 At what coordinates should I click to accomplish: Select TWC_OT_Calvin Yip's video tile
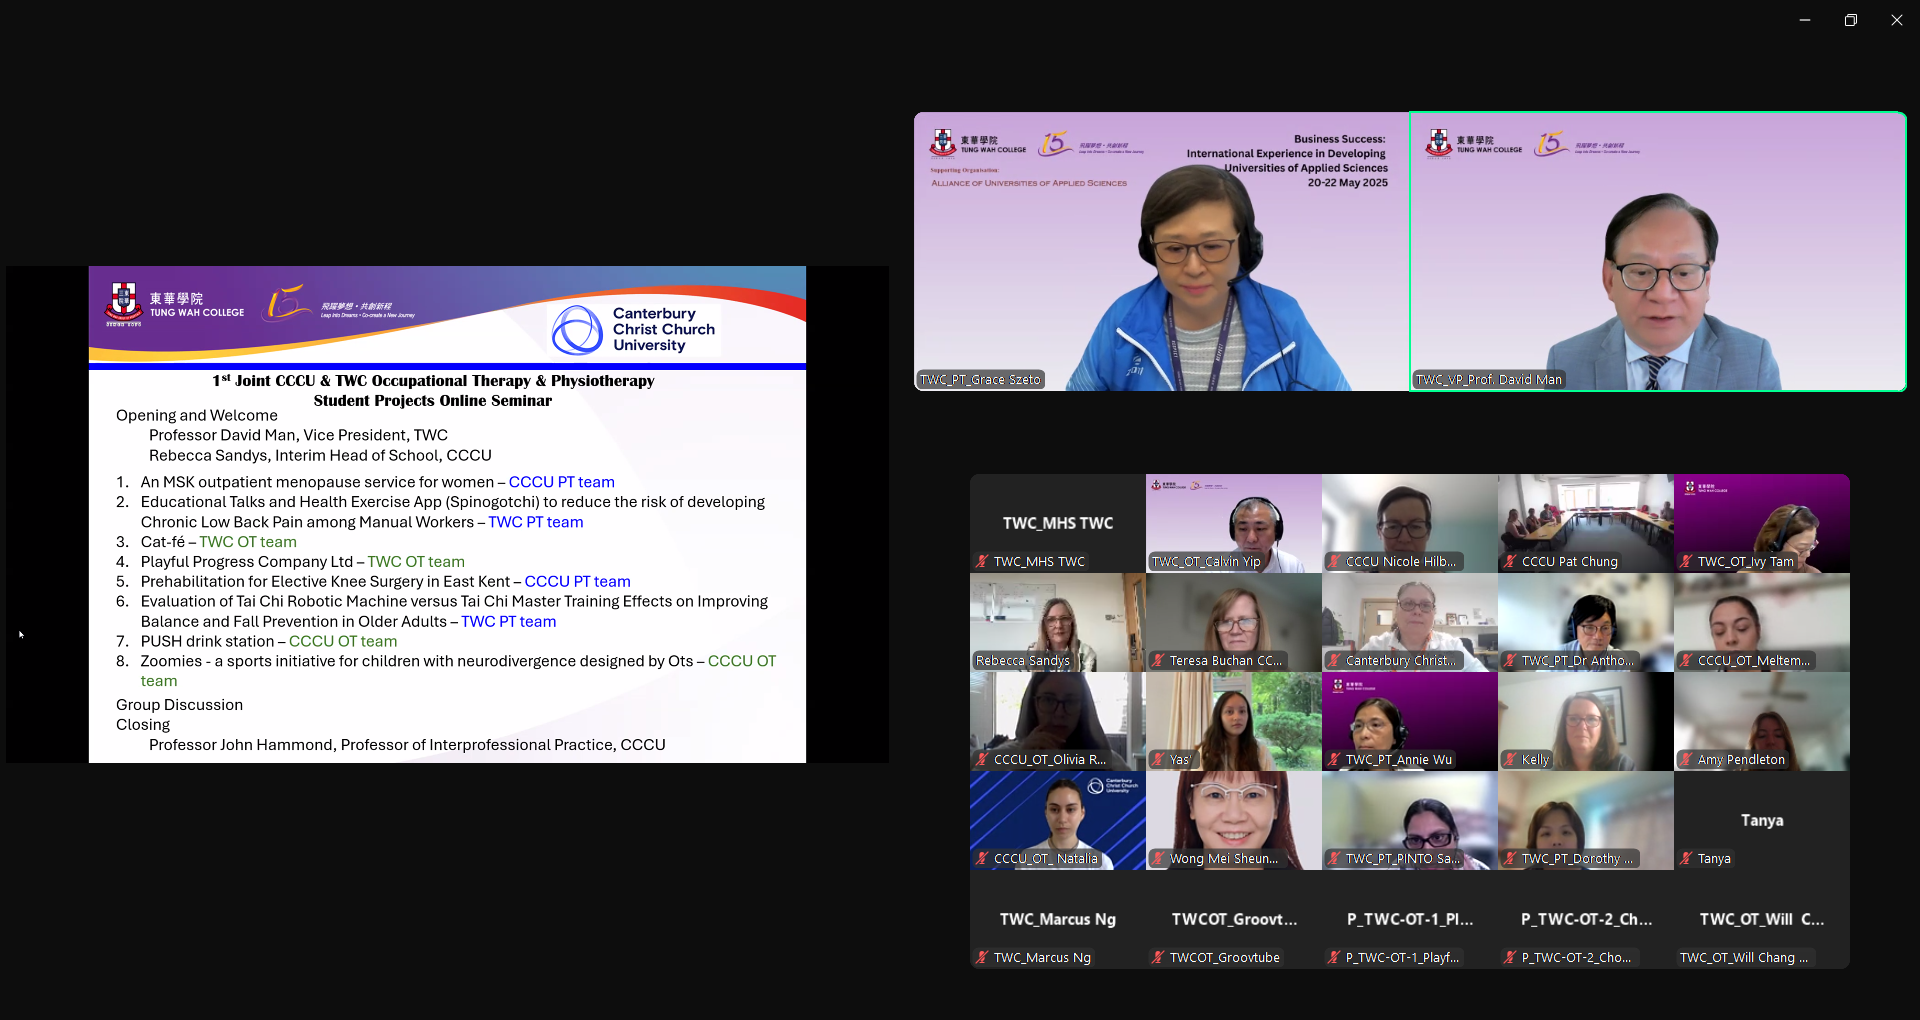pyautogui.click(x=1234, y=523)
